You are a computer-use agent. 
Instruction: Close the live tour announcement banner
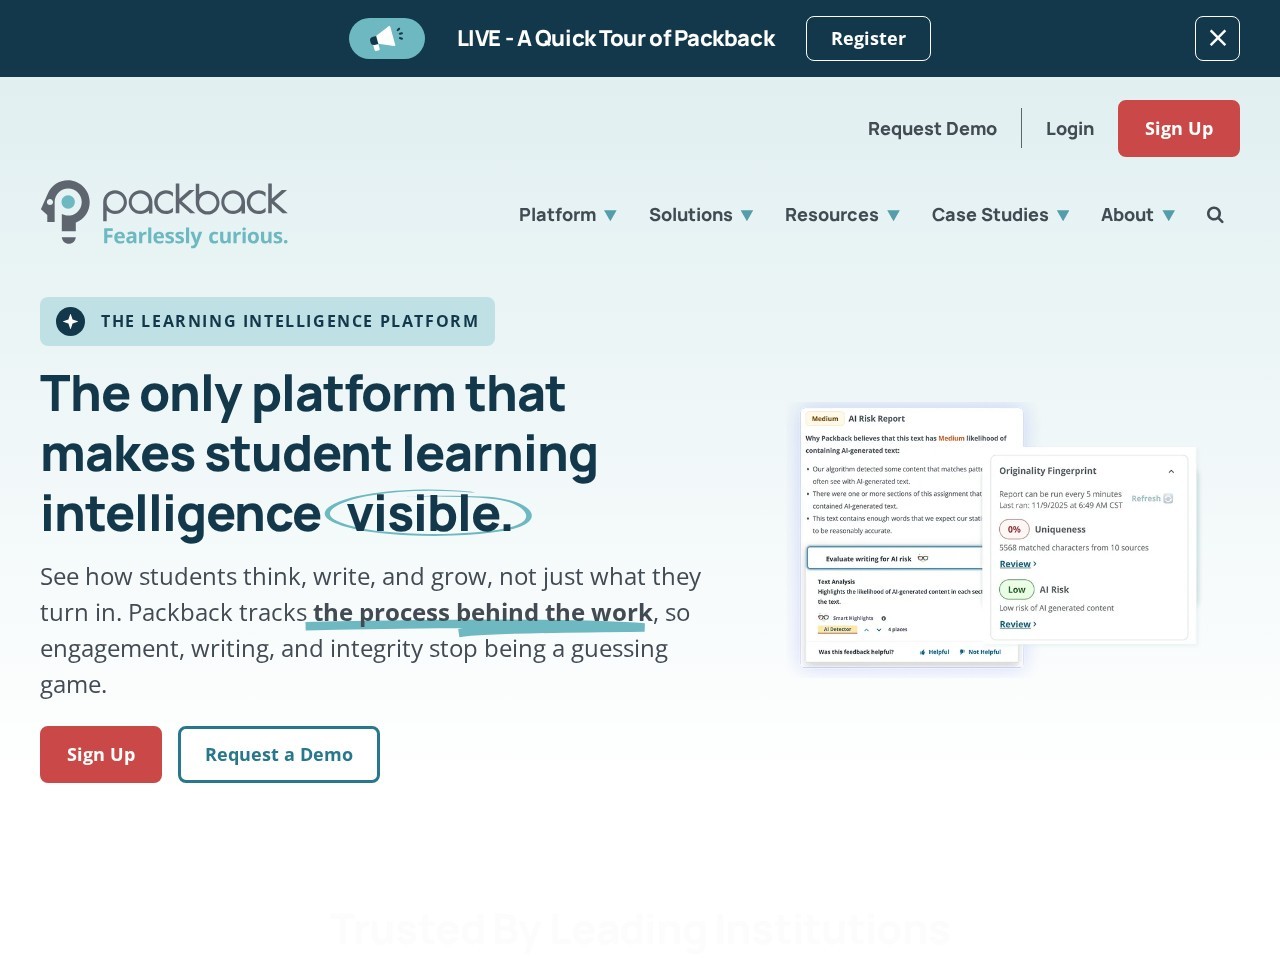[1217, 38]
